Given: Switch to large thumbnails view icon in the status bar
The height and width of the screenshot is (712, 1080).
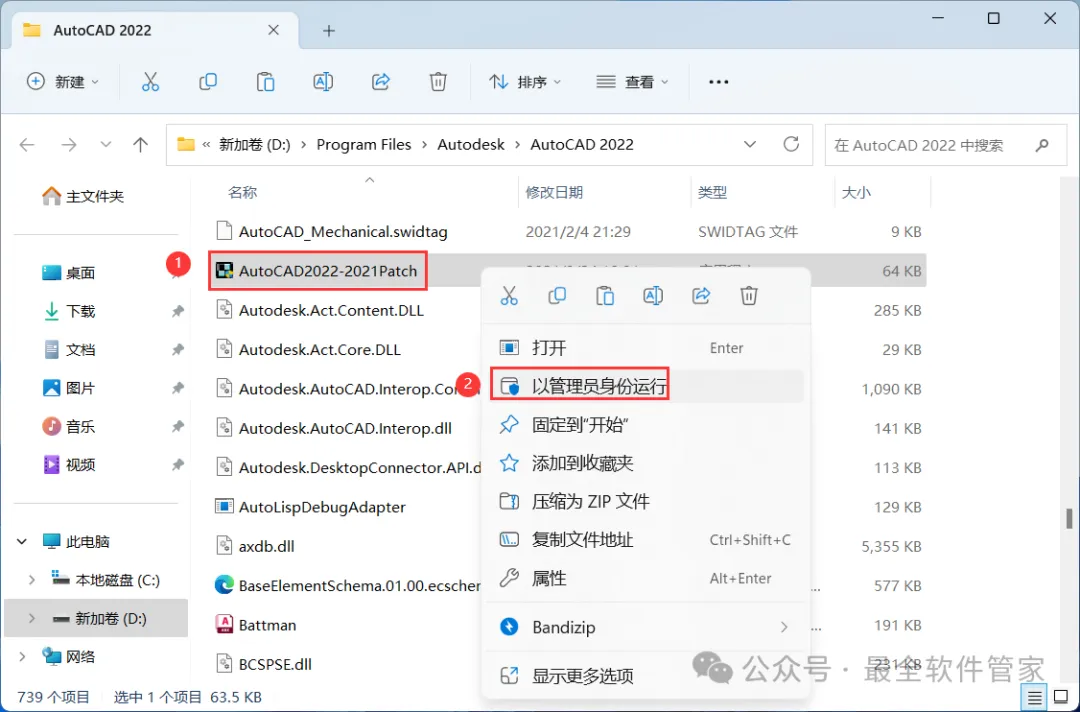Looking at the screenshot, I should (1061, 698).
